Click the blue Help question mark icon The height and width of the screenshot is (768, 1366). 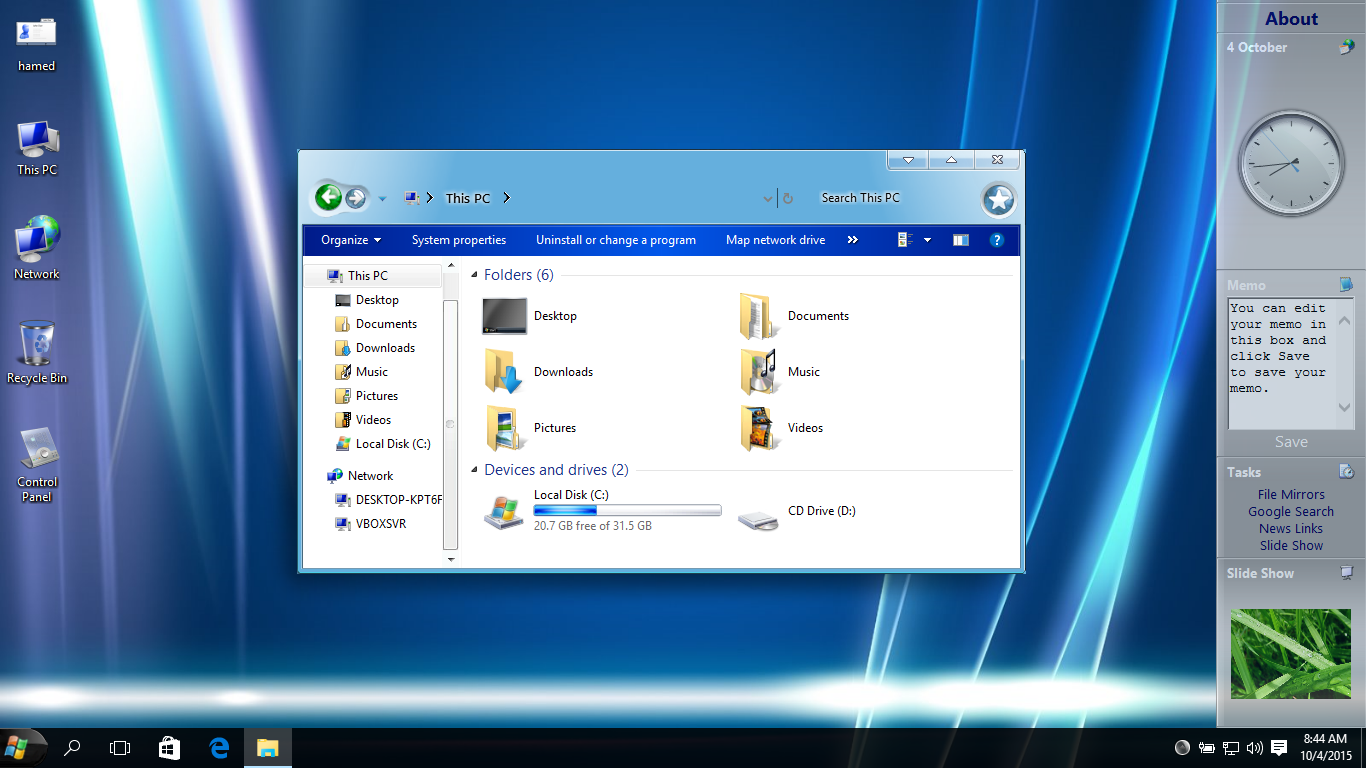[x=996, y=240]
